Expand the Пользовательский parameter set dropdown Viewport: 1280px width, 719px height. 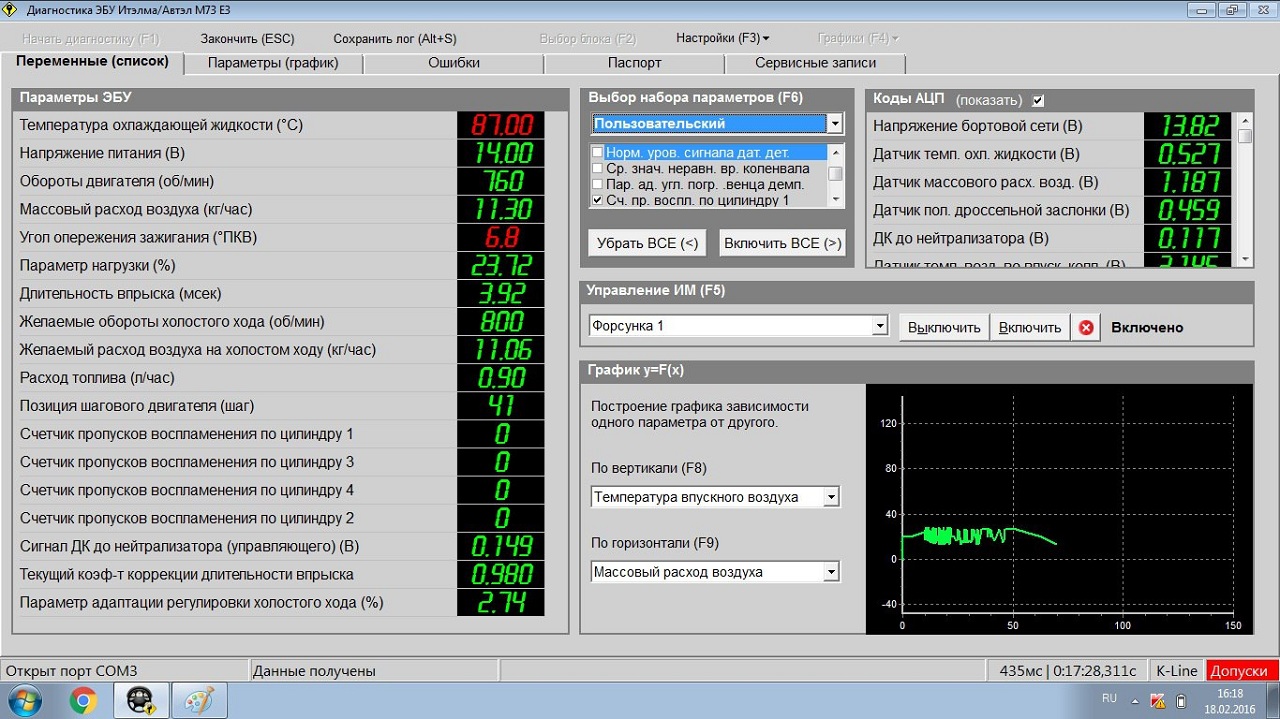[834, 124]
